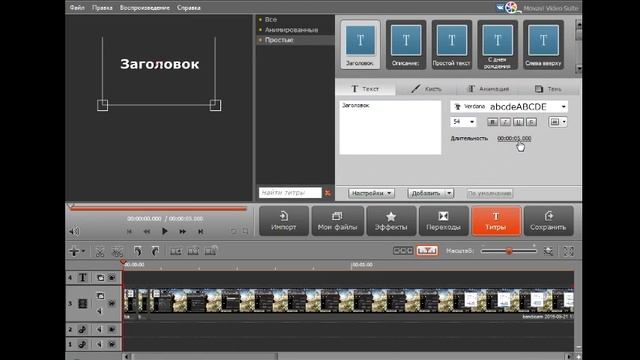Open the Титры section
640x360 pixels.
click(496, 221)
